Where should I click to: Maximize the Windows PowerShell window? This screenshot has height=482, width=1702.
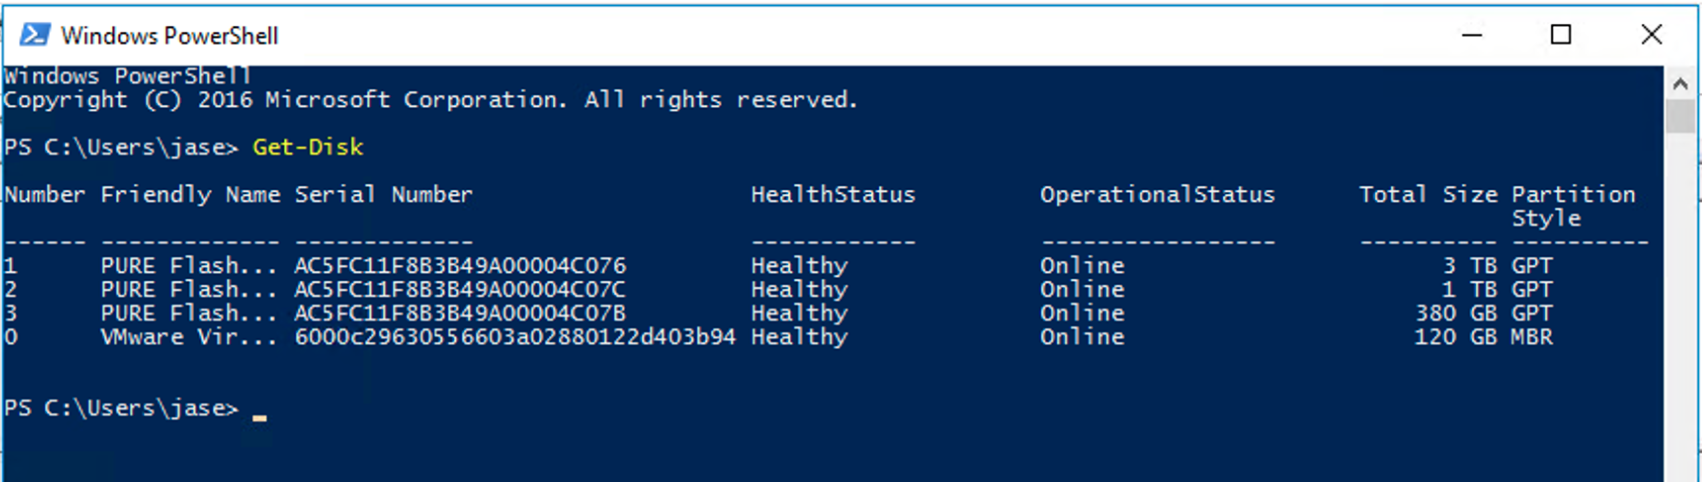1560,35
